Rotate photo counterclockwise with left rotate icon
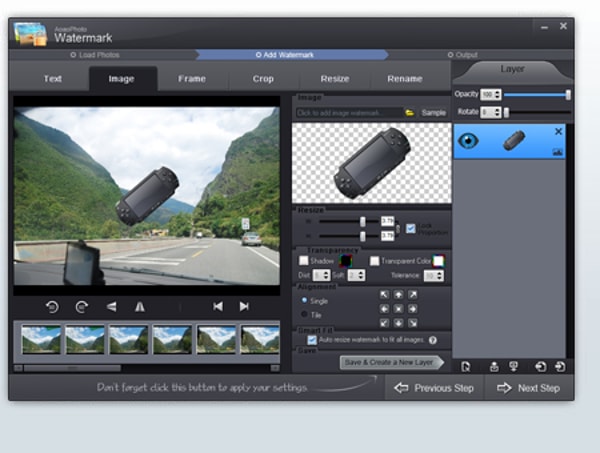 click(x=52, y=307)
